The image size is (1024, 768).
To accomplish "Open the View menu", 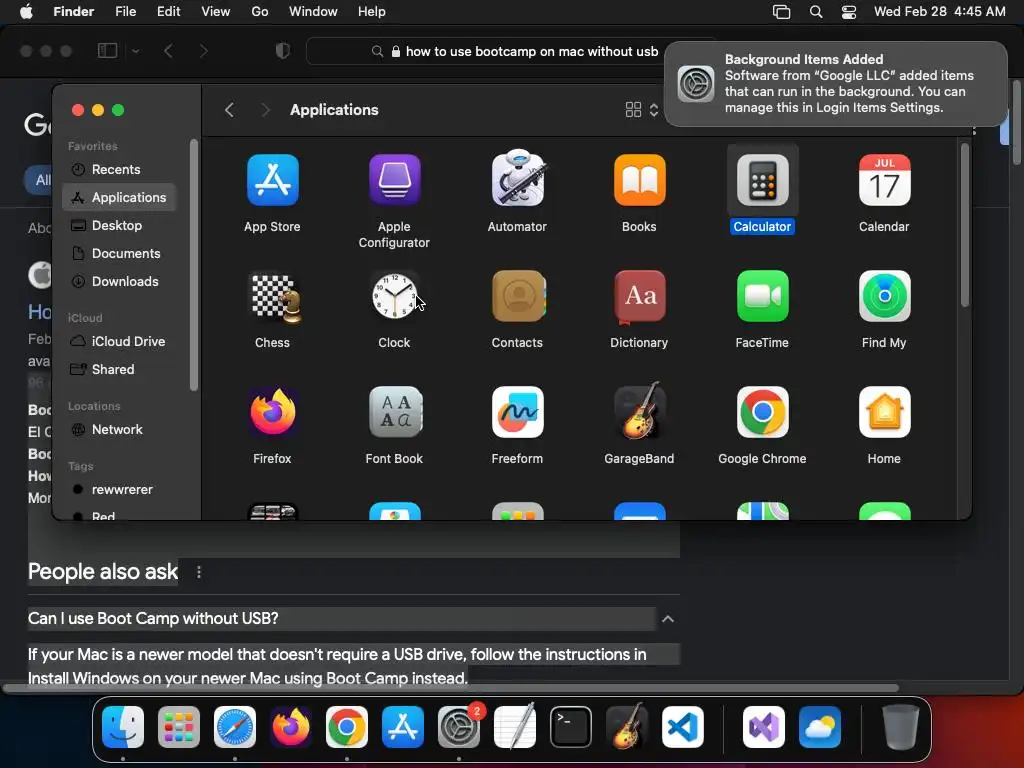I will 216,12.
